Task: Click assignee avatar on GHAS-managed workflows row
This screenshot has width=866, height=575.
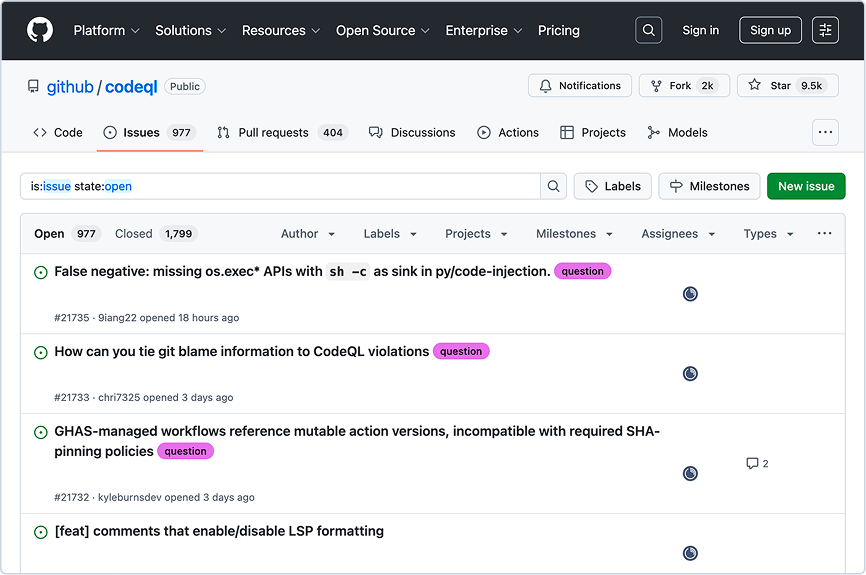Action: [690, 473]
